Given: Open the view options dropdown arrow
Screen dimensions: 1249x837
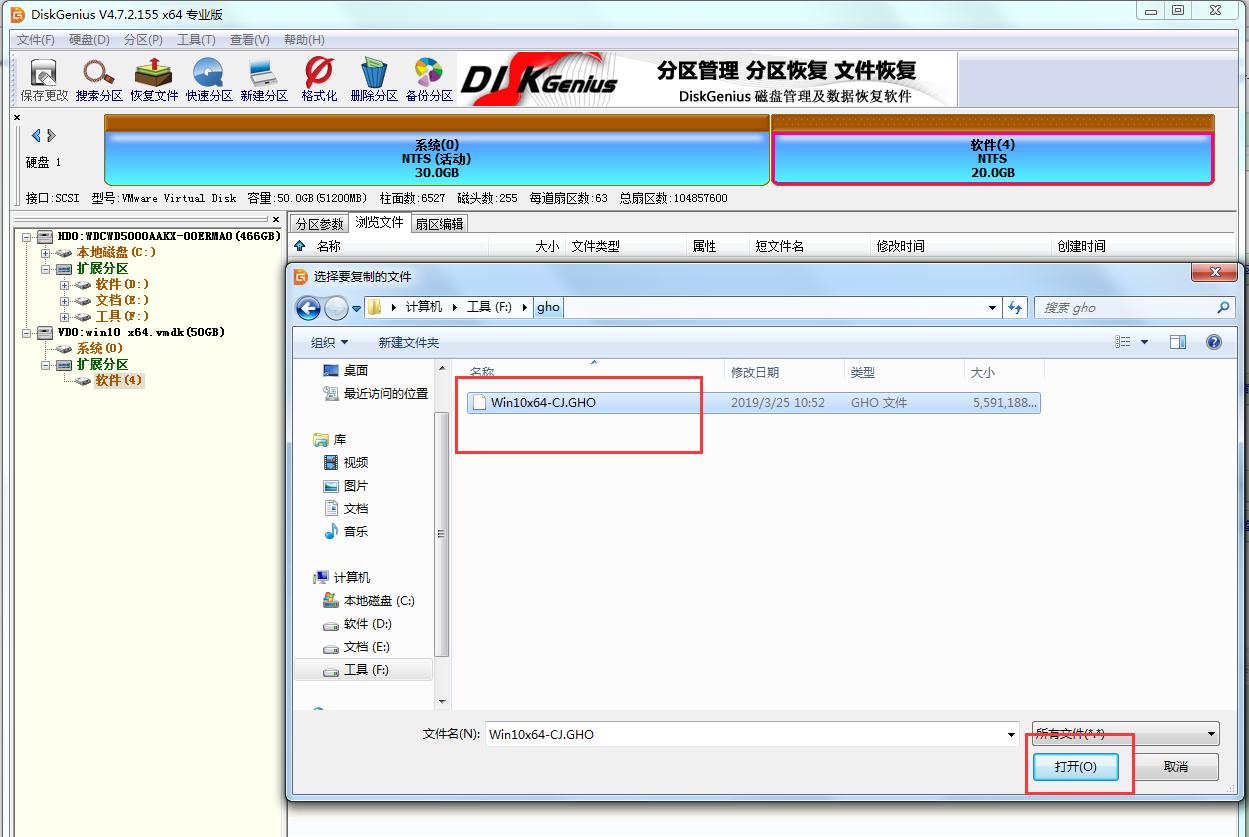Looking at the screenshot, I should click(1145, 342).
